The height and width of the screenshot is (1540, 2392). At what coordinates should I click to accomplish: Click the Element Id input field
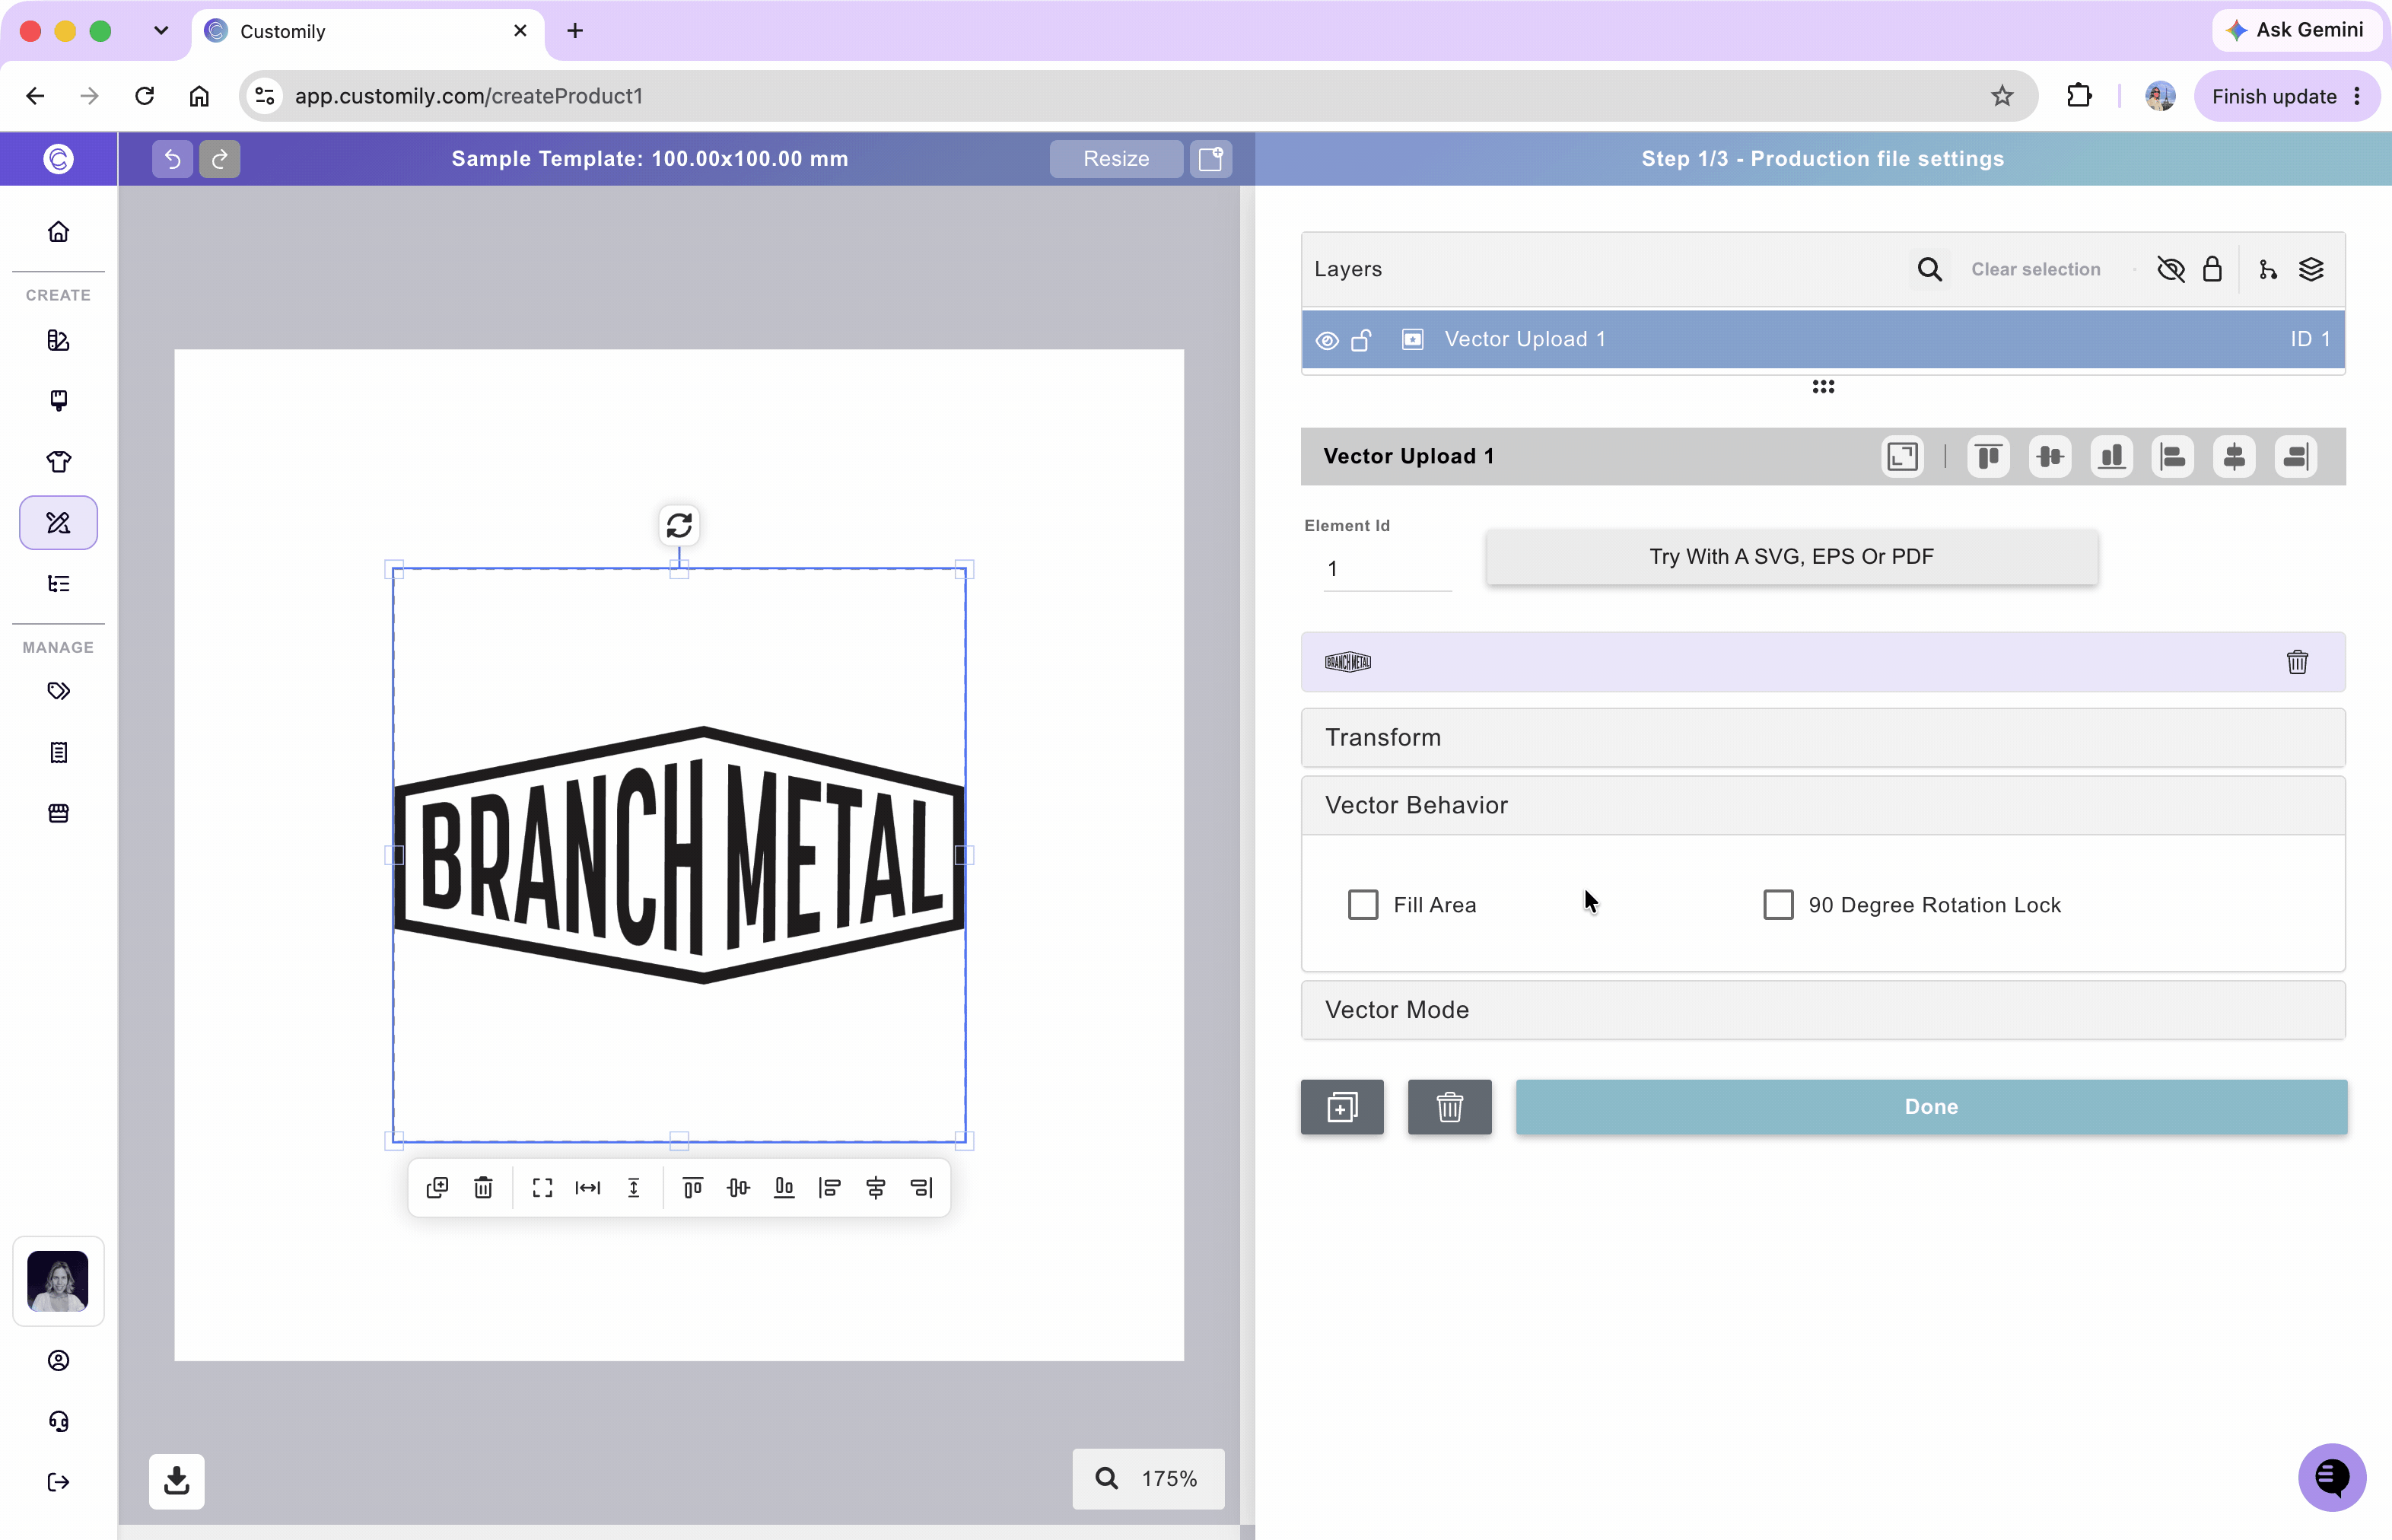[x=1387, y=569]
